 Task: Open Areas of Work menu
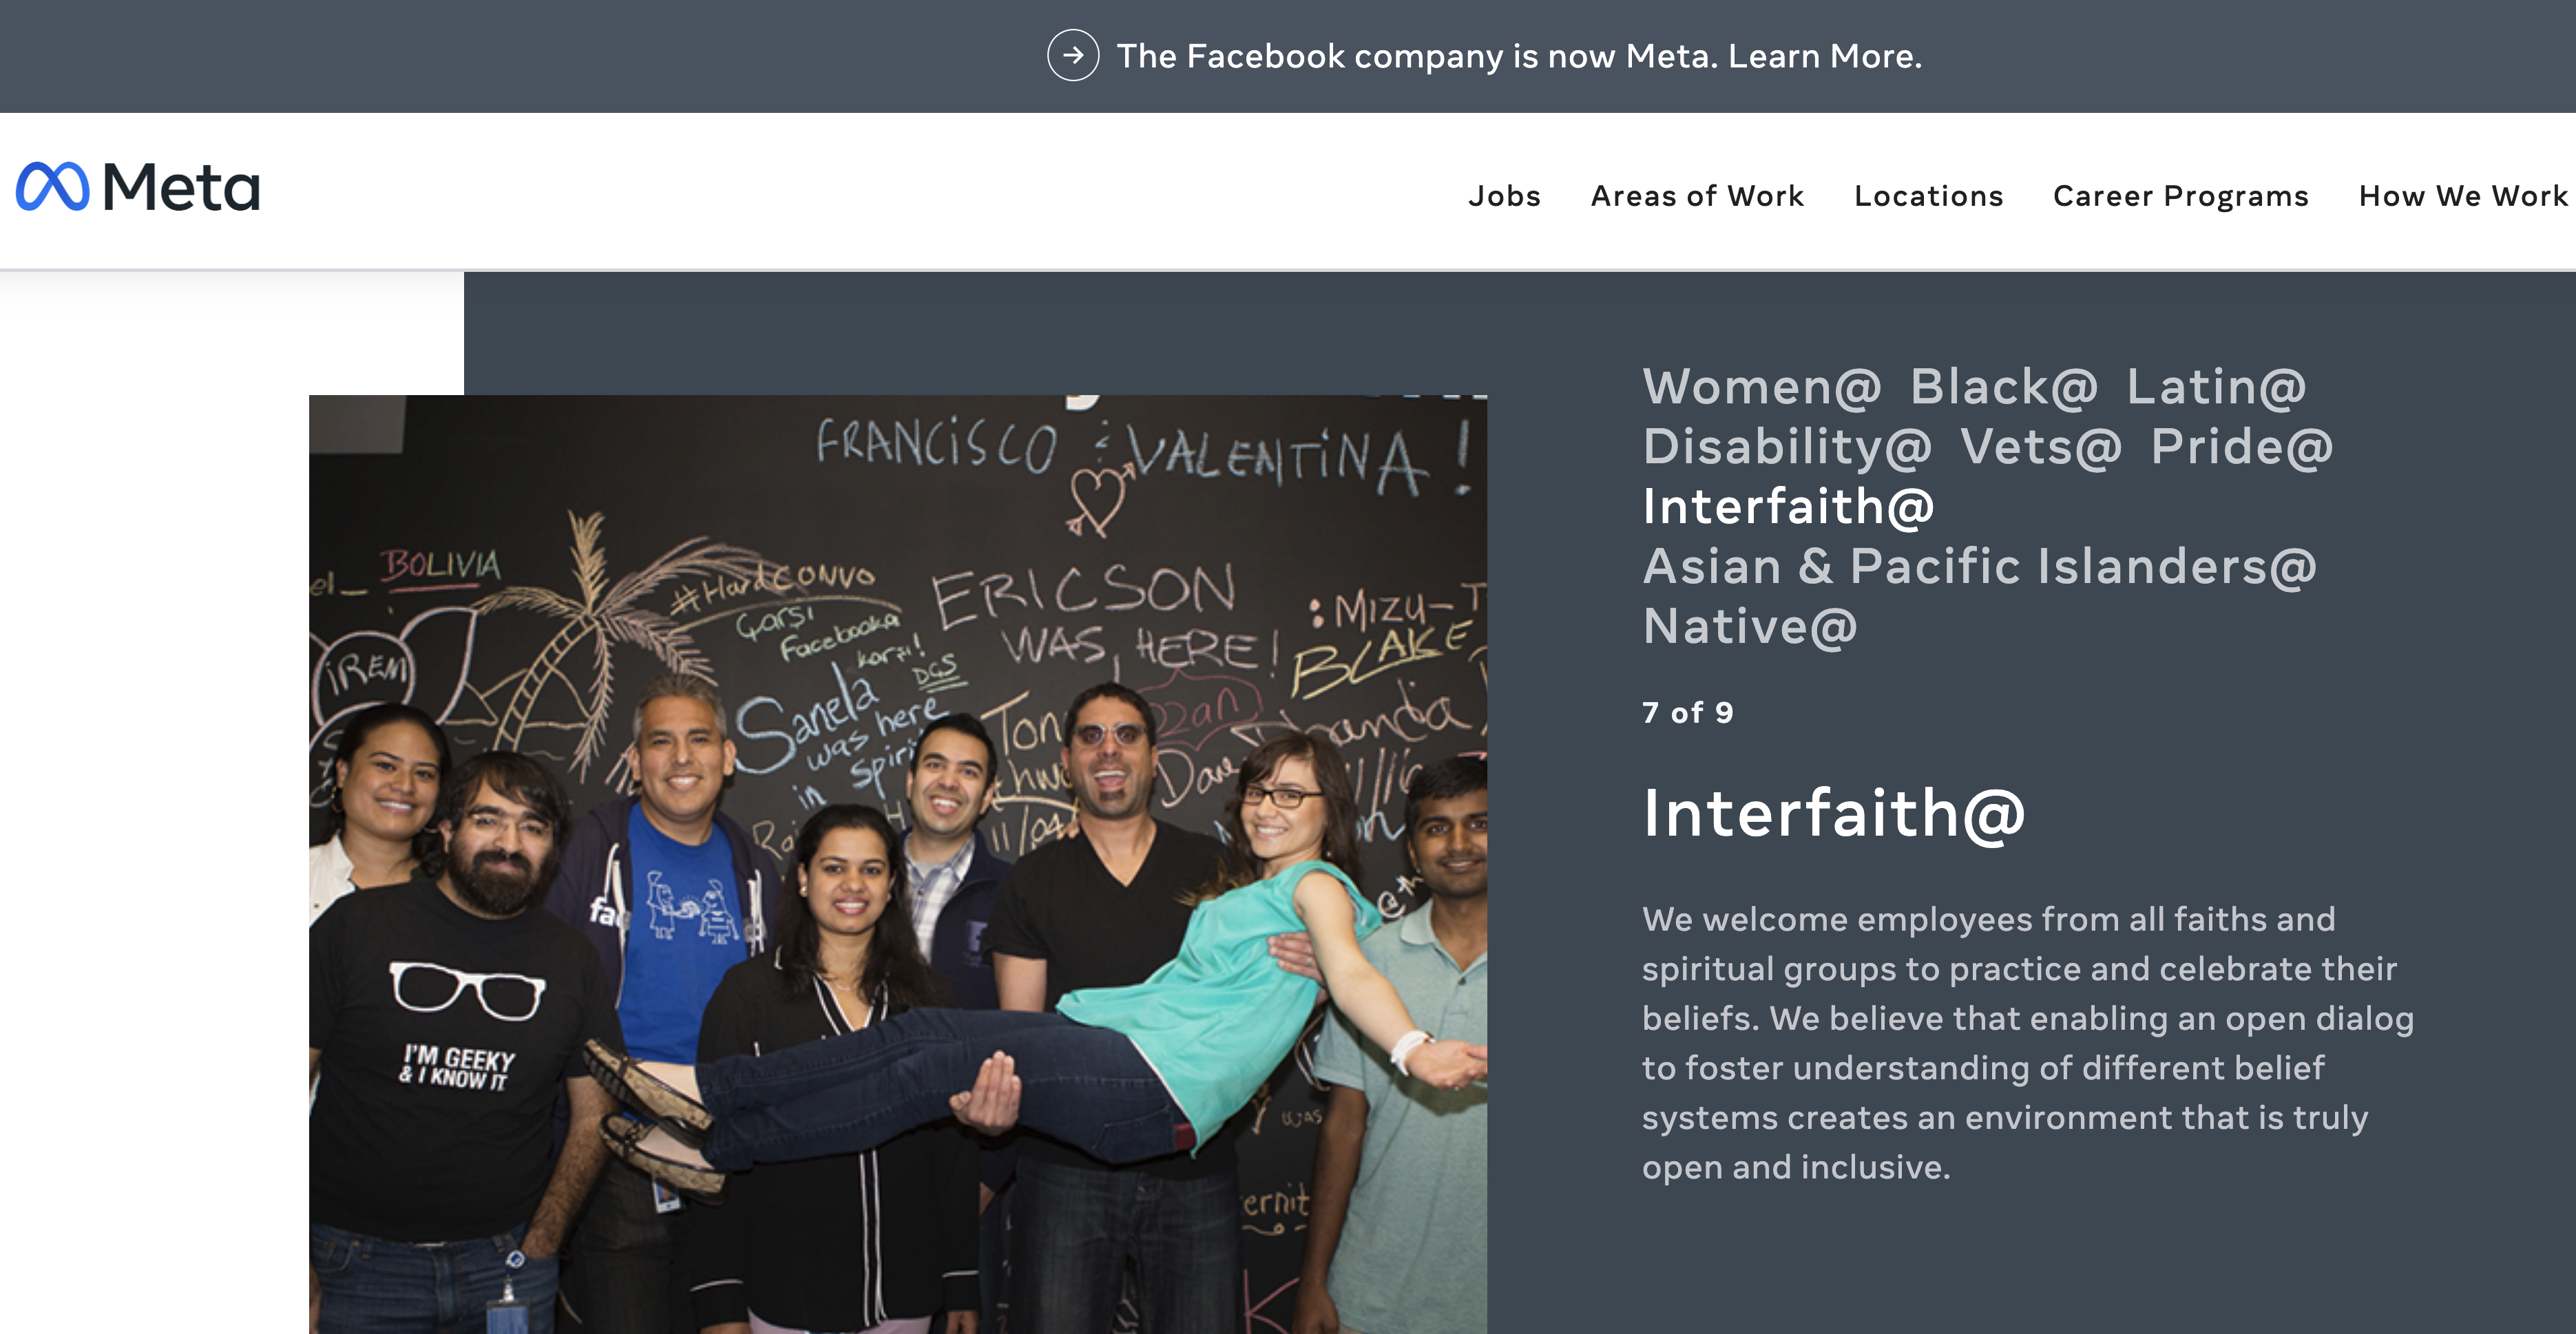(1697, 196)
